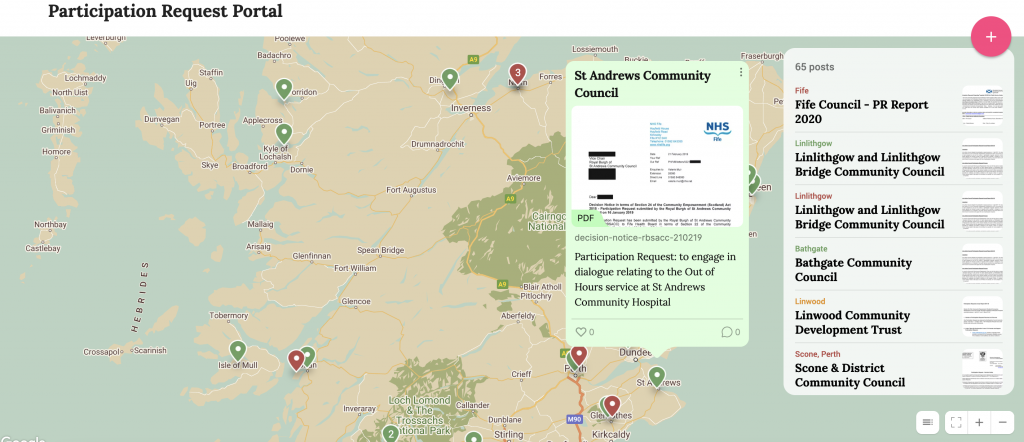Open comments on the St Andrews post
The width and height of the screenshot is (1024, 442).
[727, 332]
